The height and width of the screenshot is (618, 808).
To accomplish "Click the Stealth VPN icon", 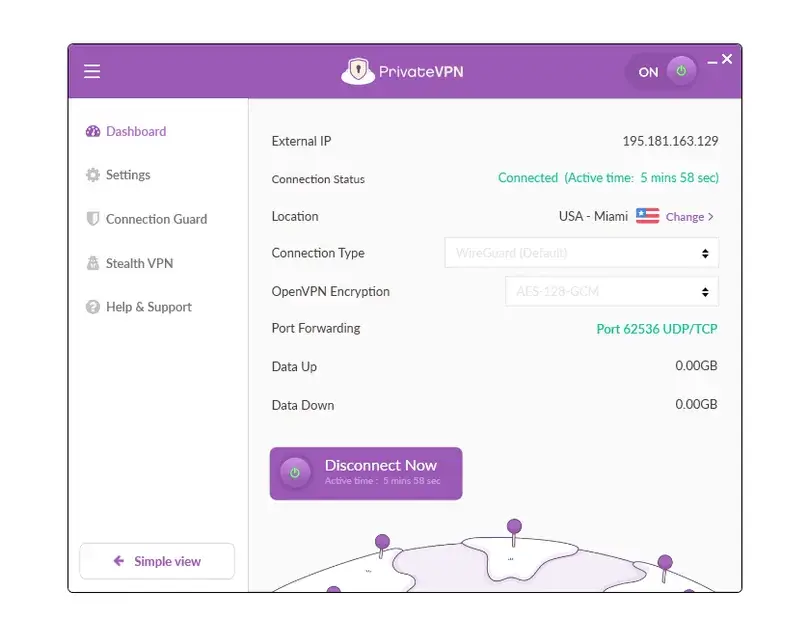I will 93,263.
